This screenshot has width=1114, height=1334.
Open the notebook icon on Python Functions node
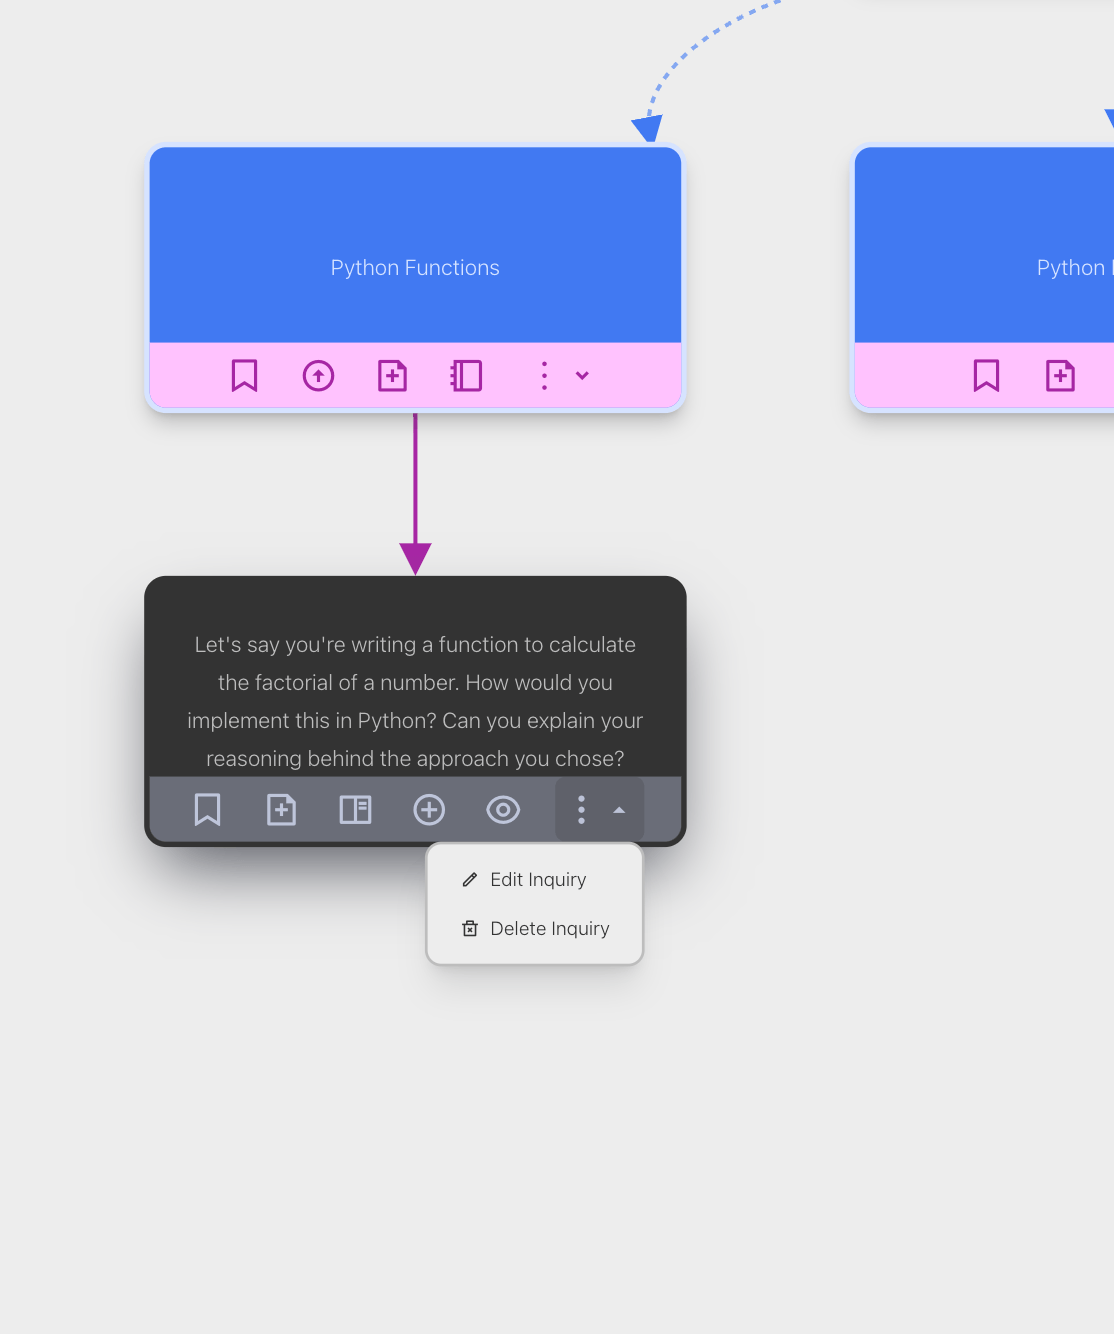(x=466, y=376)
